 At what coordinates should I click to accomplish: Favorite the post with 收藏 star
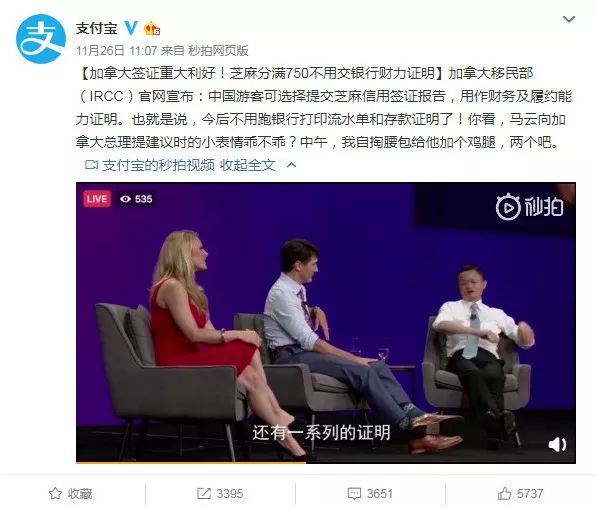coord(71,493)
